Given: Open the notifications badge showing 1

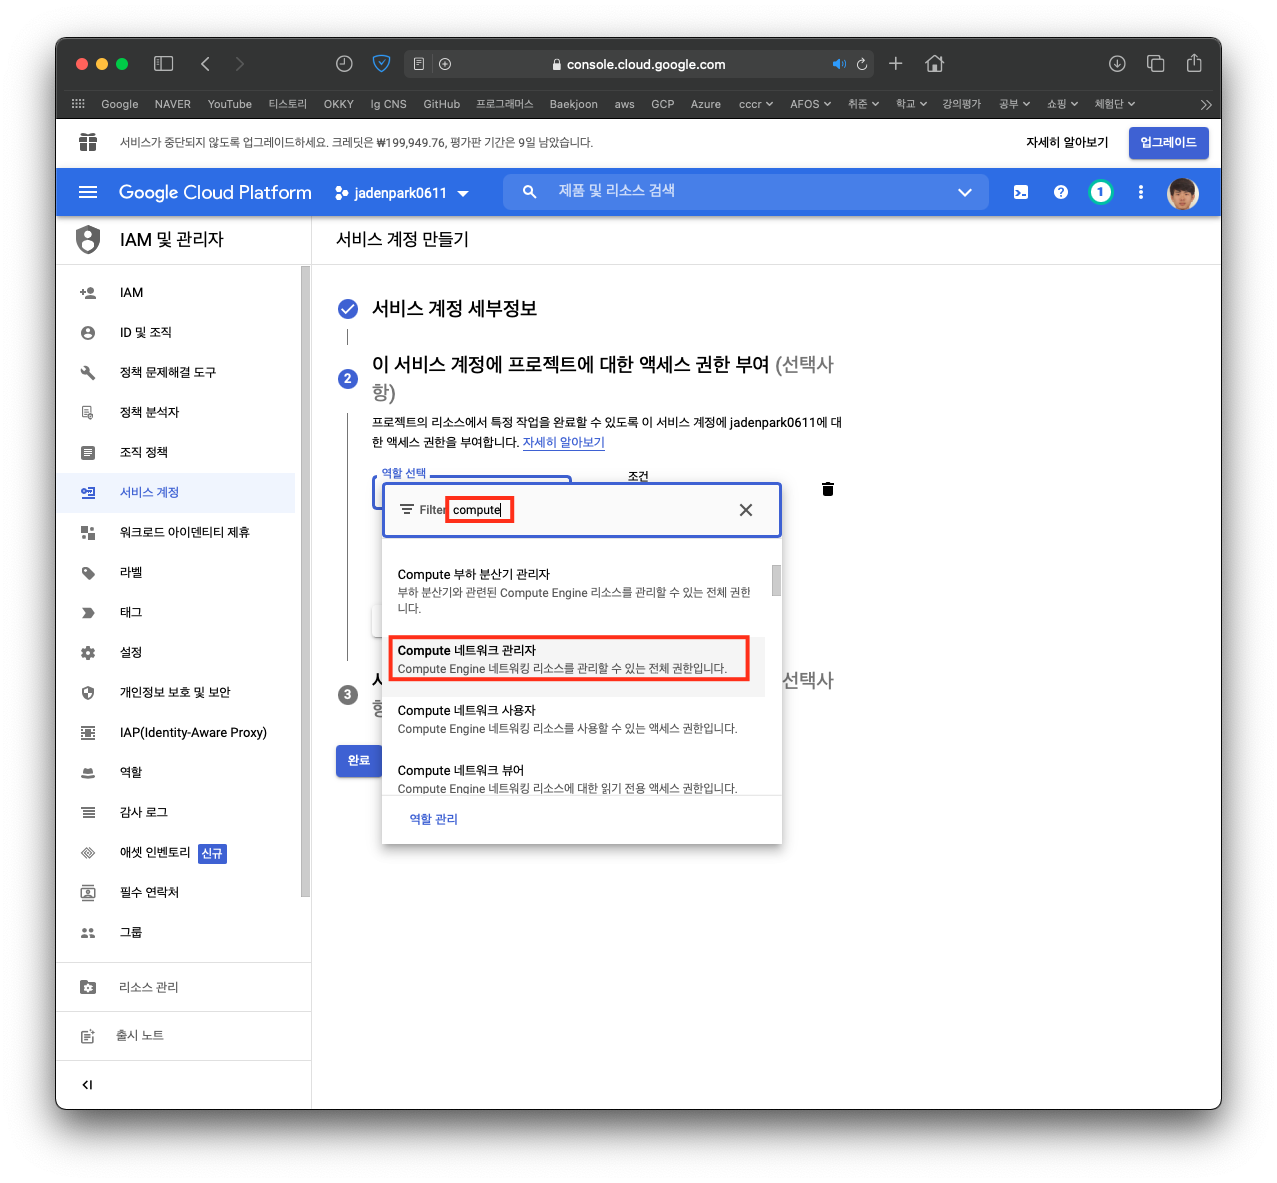Looking at the screenshot, I should coord(1100,192).
